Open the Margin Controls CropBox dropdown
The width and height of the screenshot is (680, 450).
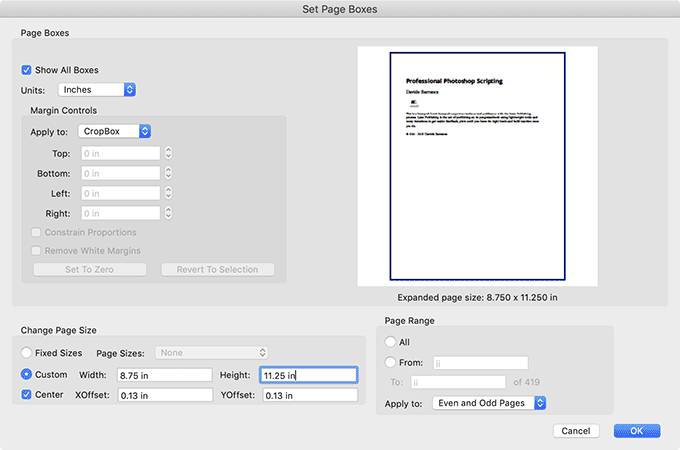tap(114, 131)
